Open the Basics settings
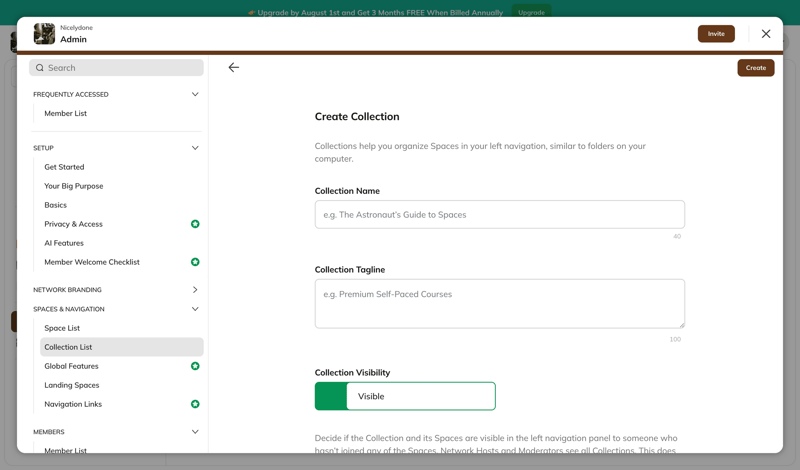Viewport: 800px width, 470px height. point(56,205)
